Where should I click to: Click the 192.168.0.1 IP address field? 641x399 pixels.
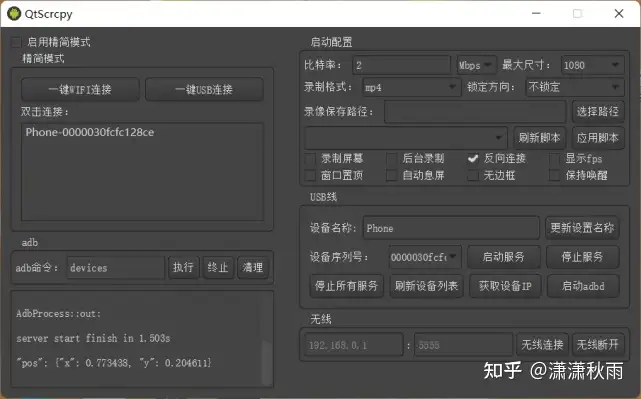pyautogui.click(x=354, y=345)
